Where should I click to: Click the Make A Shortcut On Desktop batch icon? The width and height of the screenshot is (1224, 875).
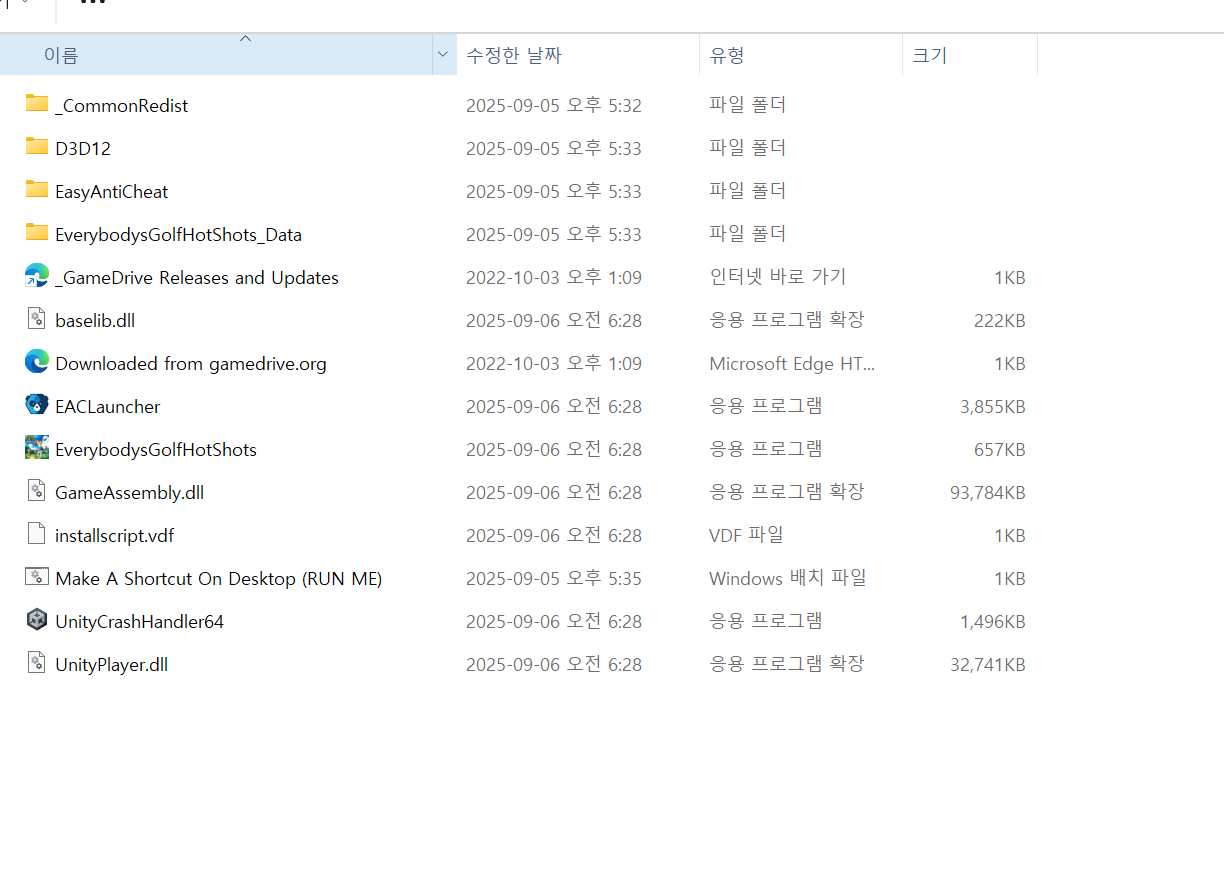37,577
